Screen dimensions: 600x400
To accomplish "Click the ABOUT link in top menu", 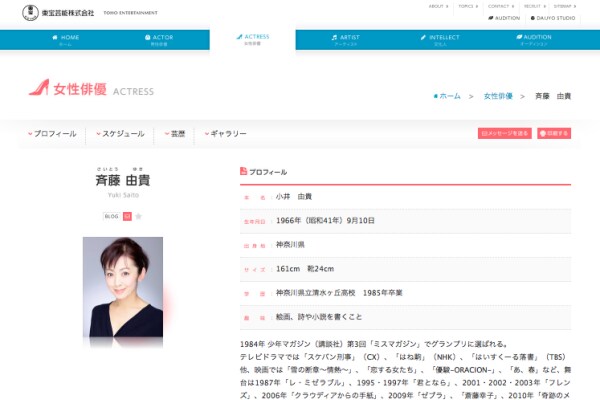I will [x=438, y=6].
